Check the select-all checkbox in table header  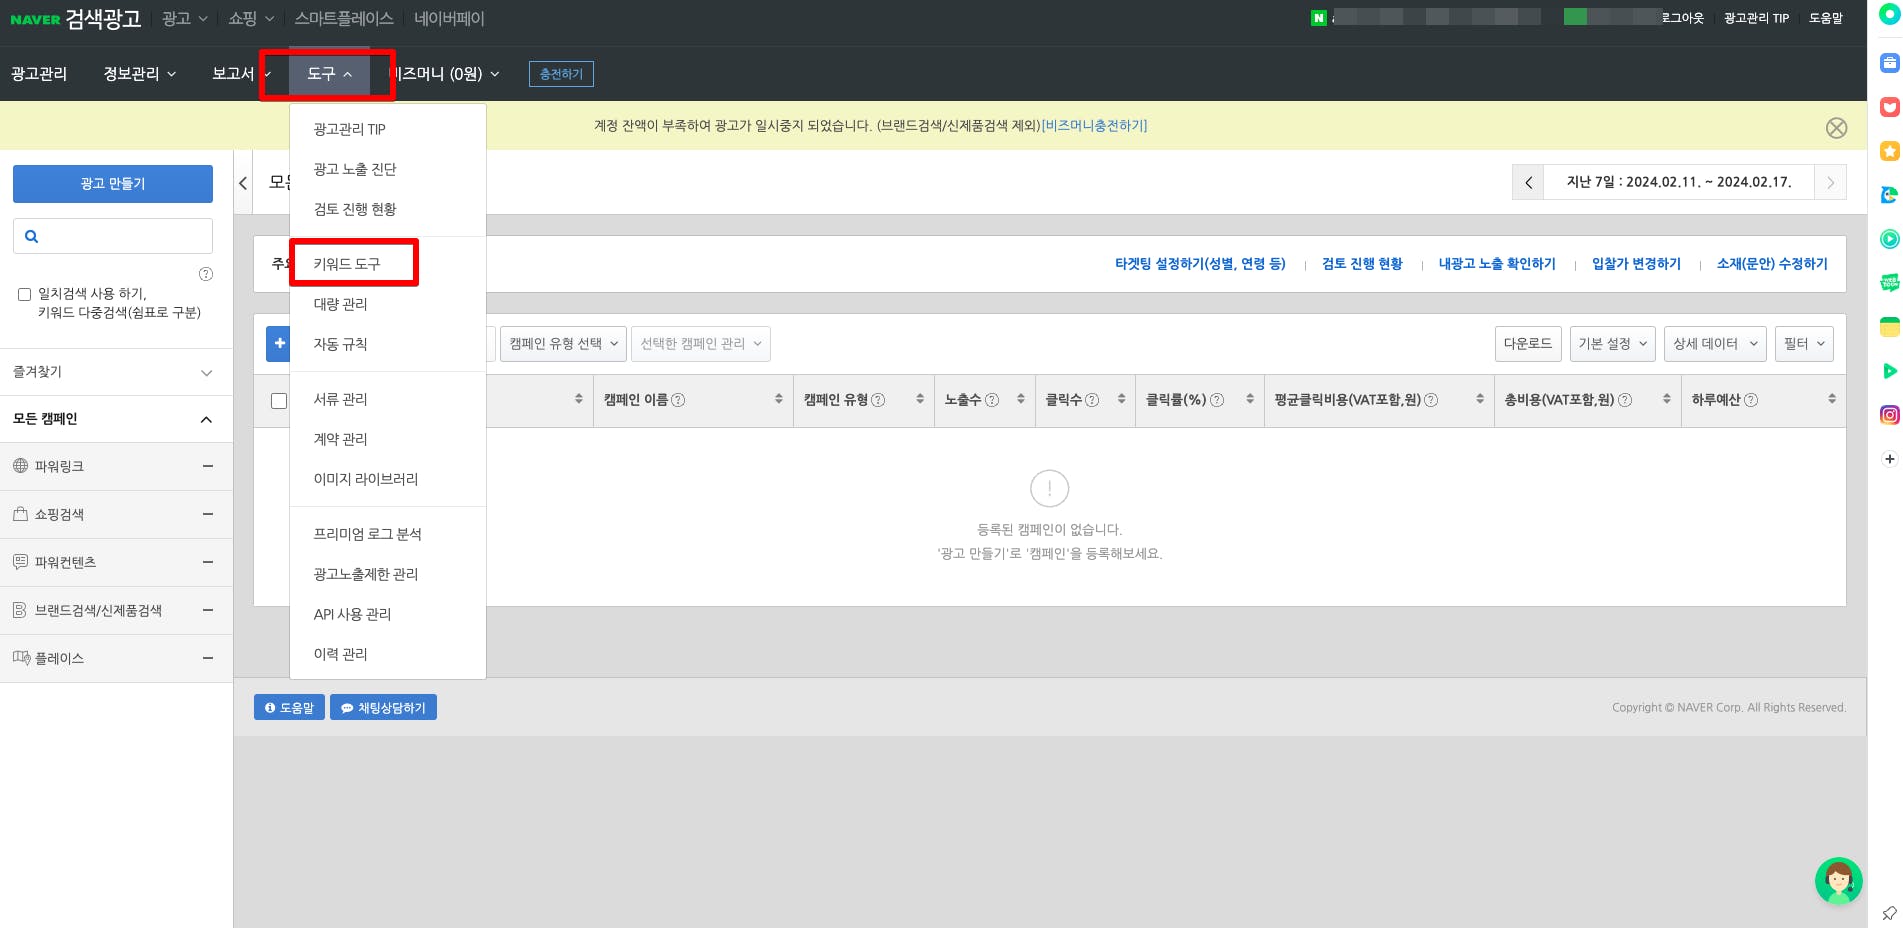click(279, 401)
